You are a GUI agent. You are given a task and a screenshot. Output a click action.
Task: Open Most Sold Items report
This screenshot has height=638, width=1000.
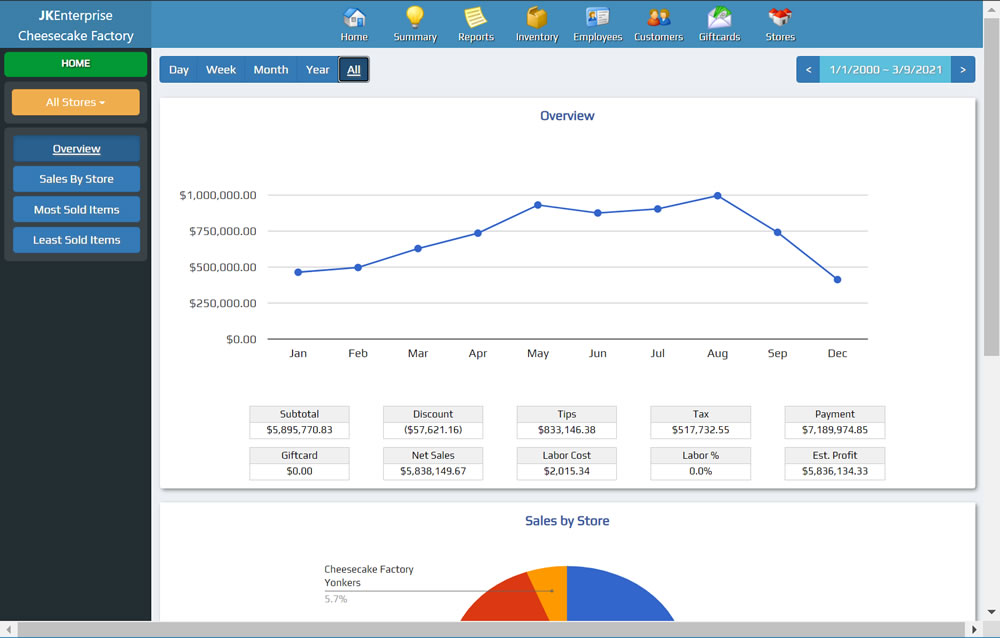[77, 210]
